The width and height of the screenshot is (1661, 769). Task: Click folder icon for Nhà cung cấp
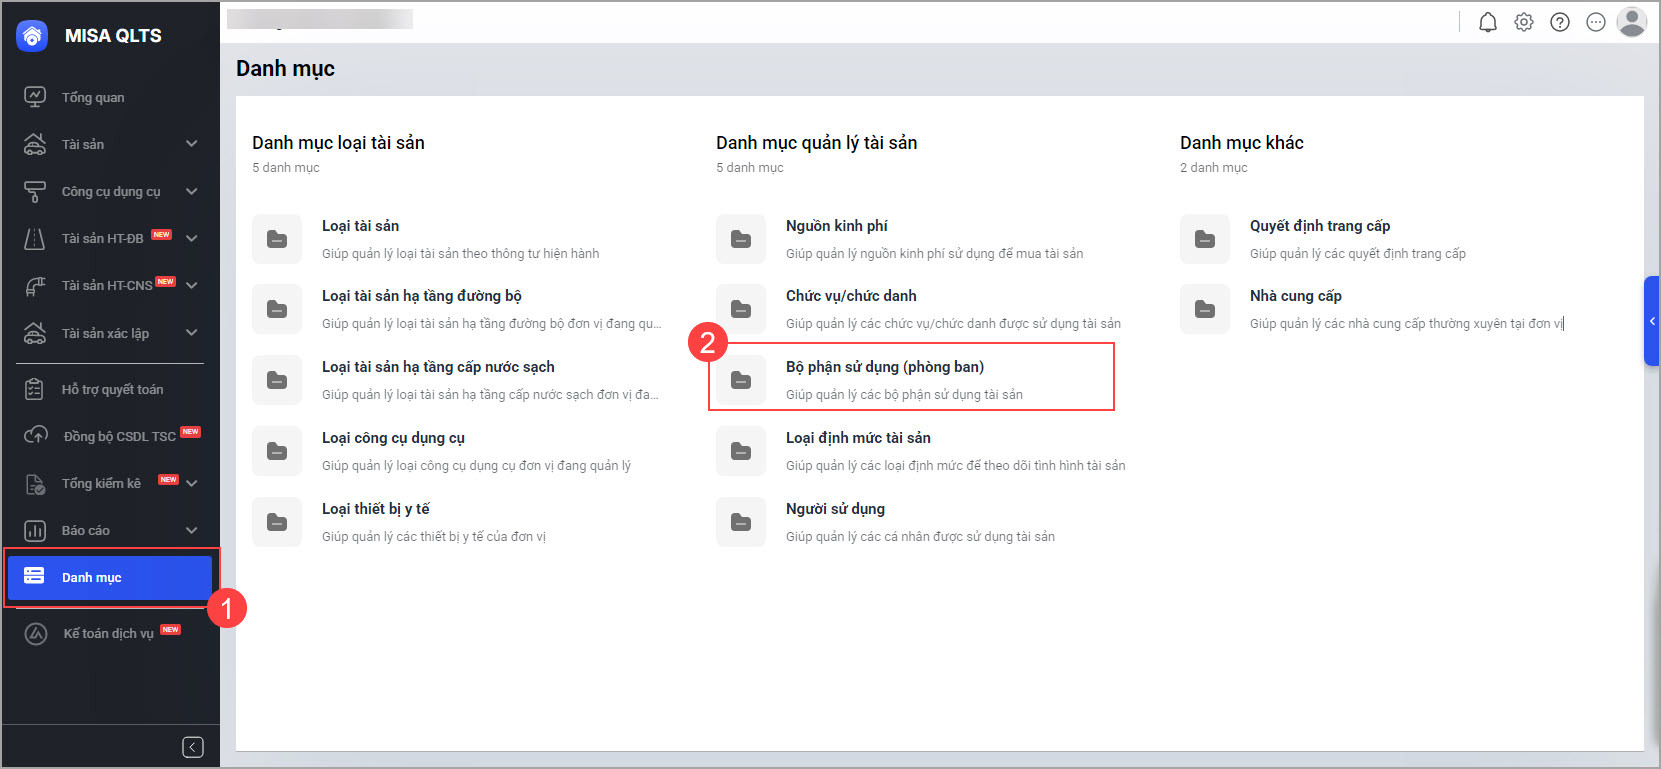1205,309
